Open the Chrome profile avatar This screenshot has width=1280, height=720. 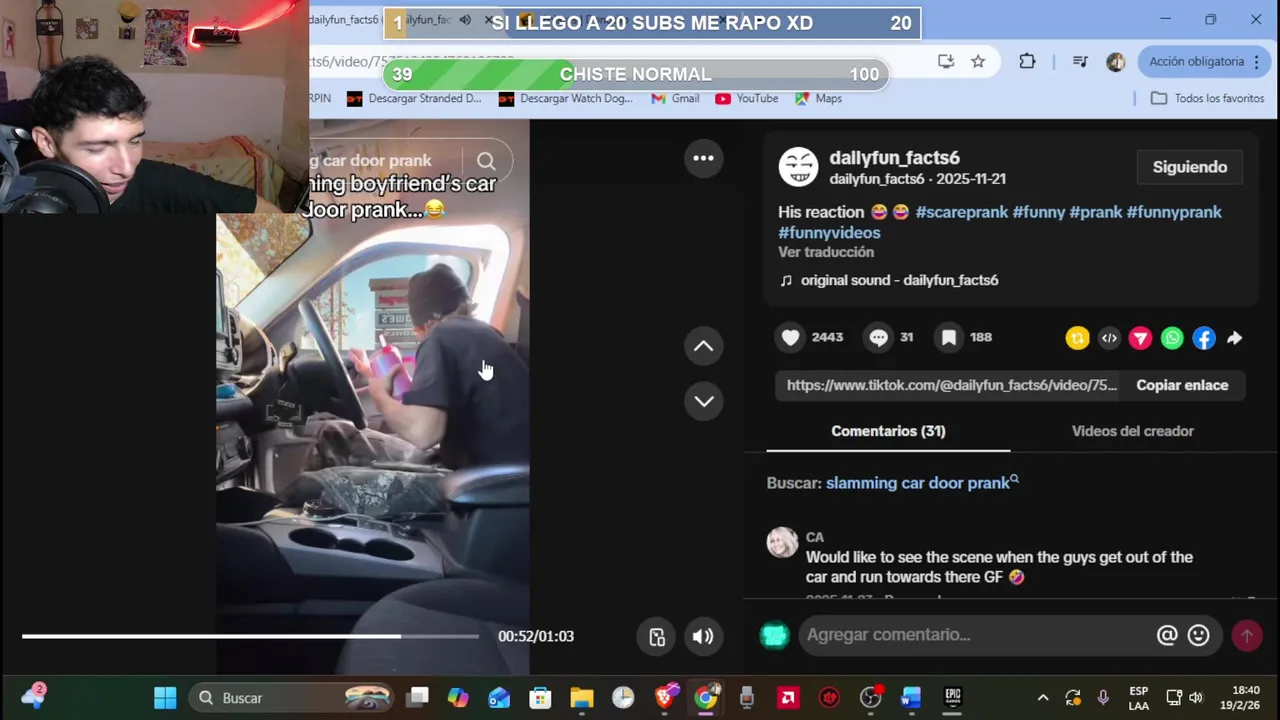(1116, 62)
